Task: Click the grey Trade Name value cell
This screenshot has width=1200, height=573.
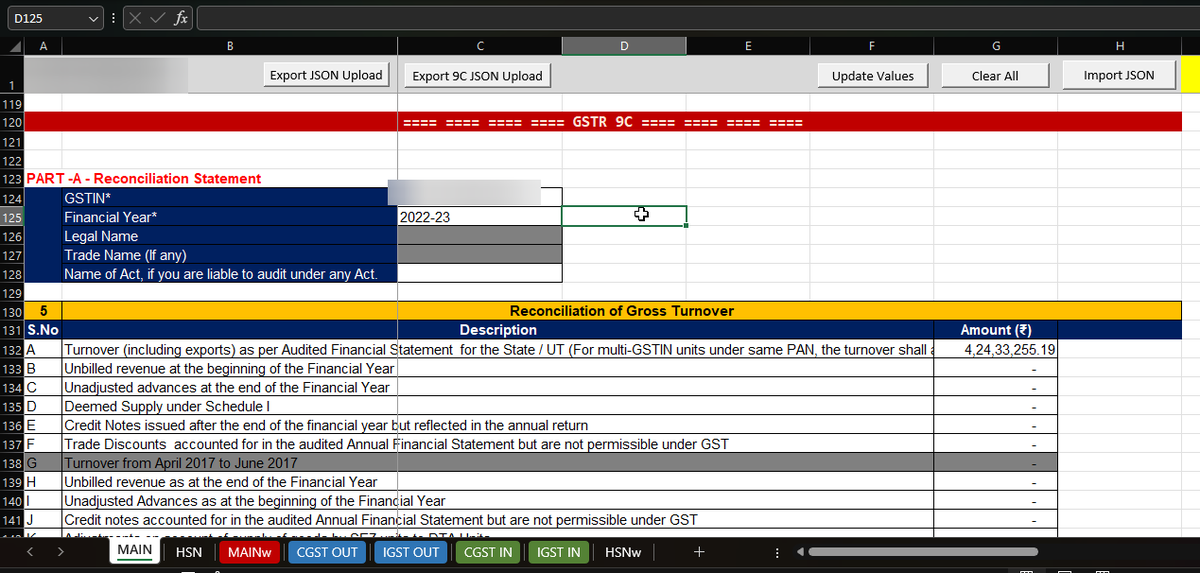Action: coord(479,255)
